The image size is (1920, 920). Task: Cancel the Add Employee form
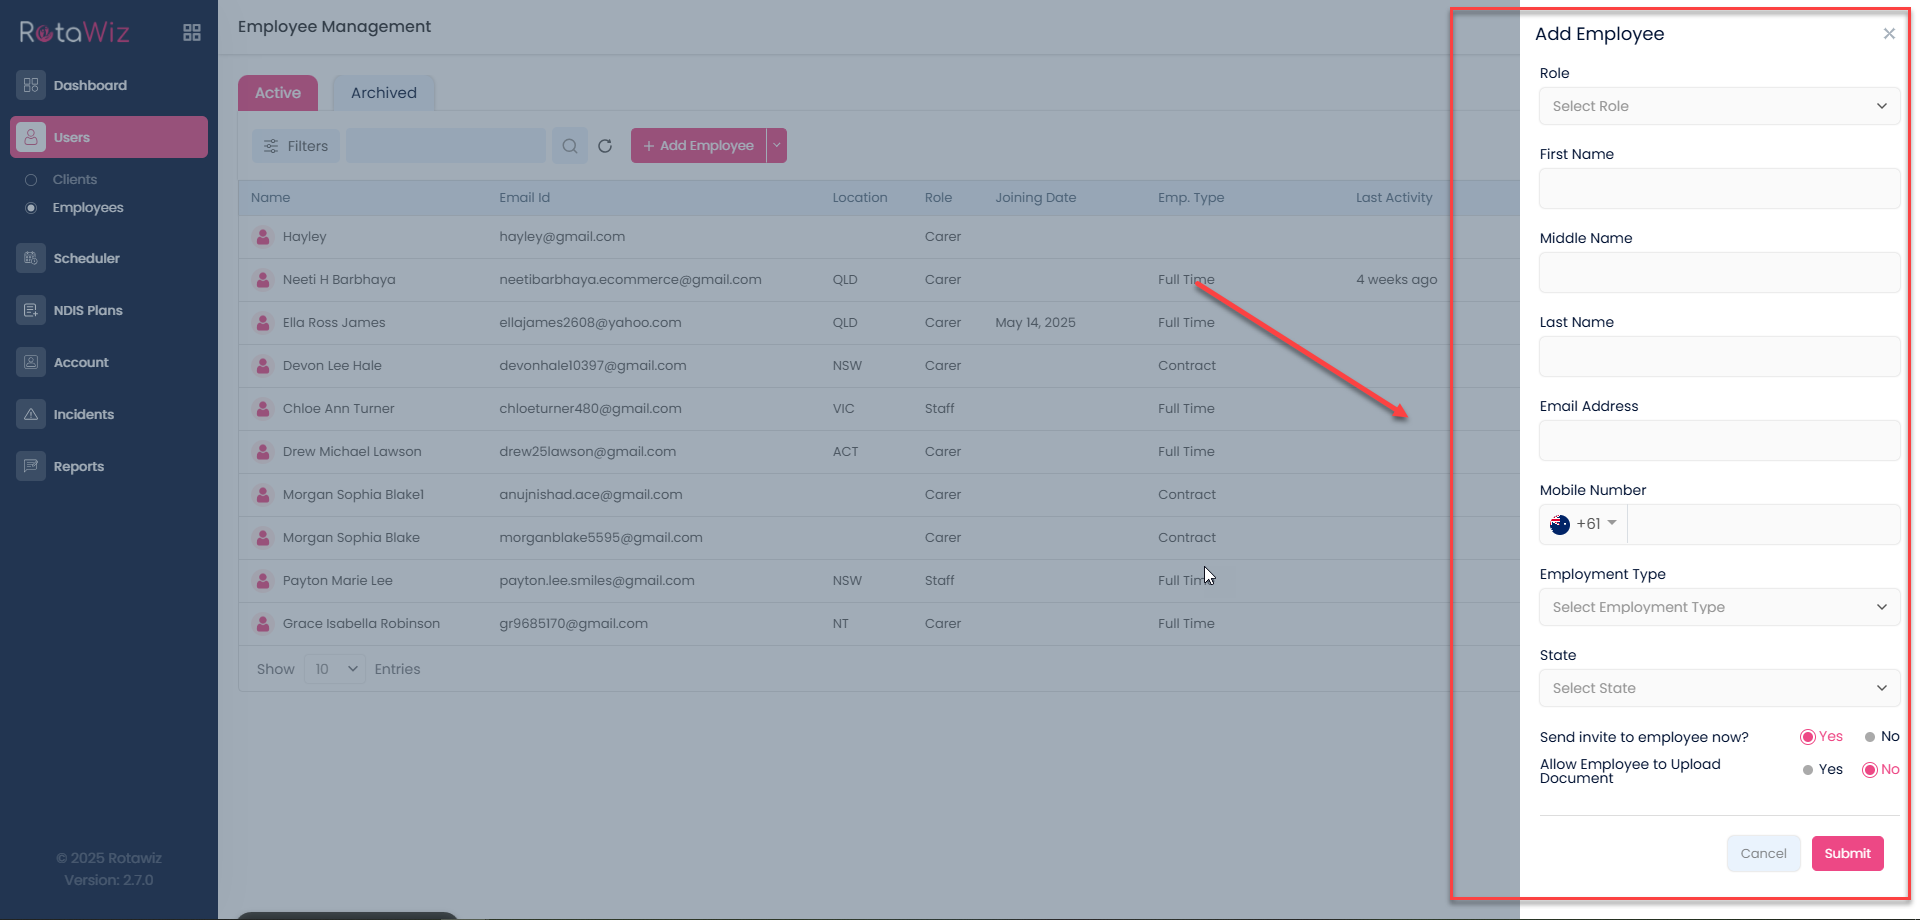point(1762,853)
